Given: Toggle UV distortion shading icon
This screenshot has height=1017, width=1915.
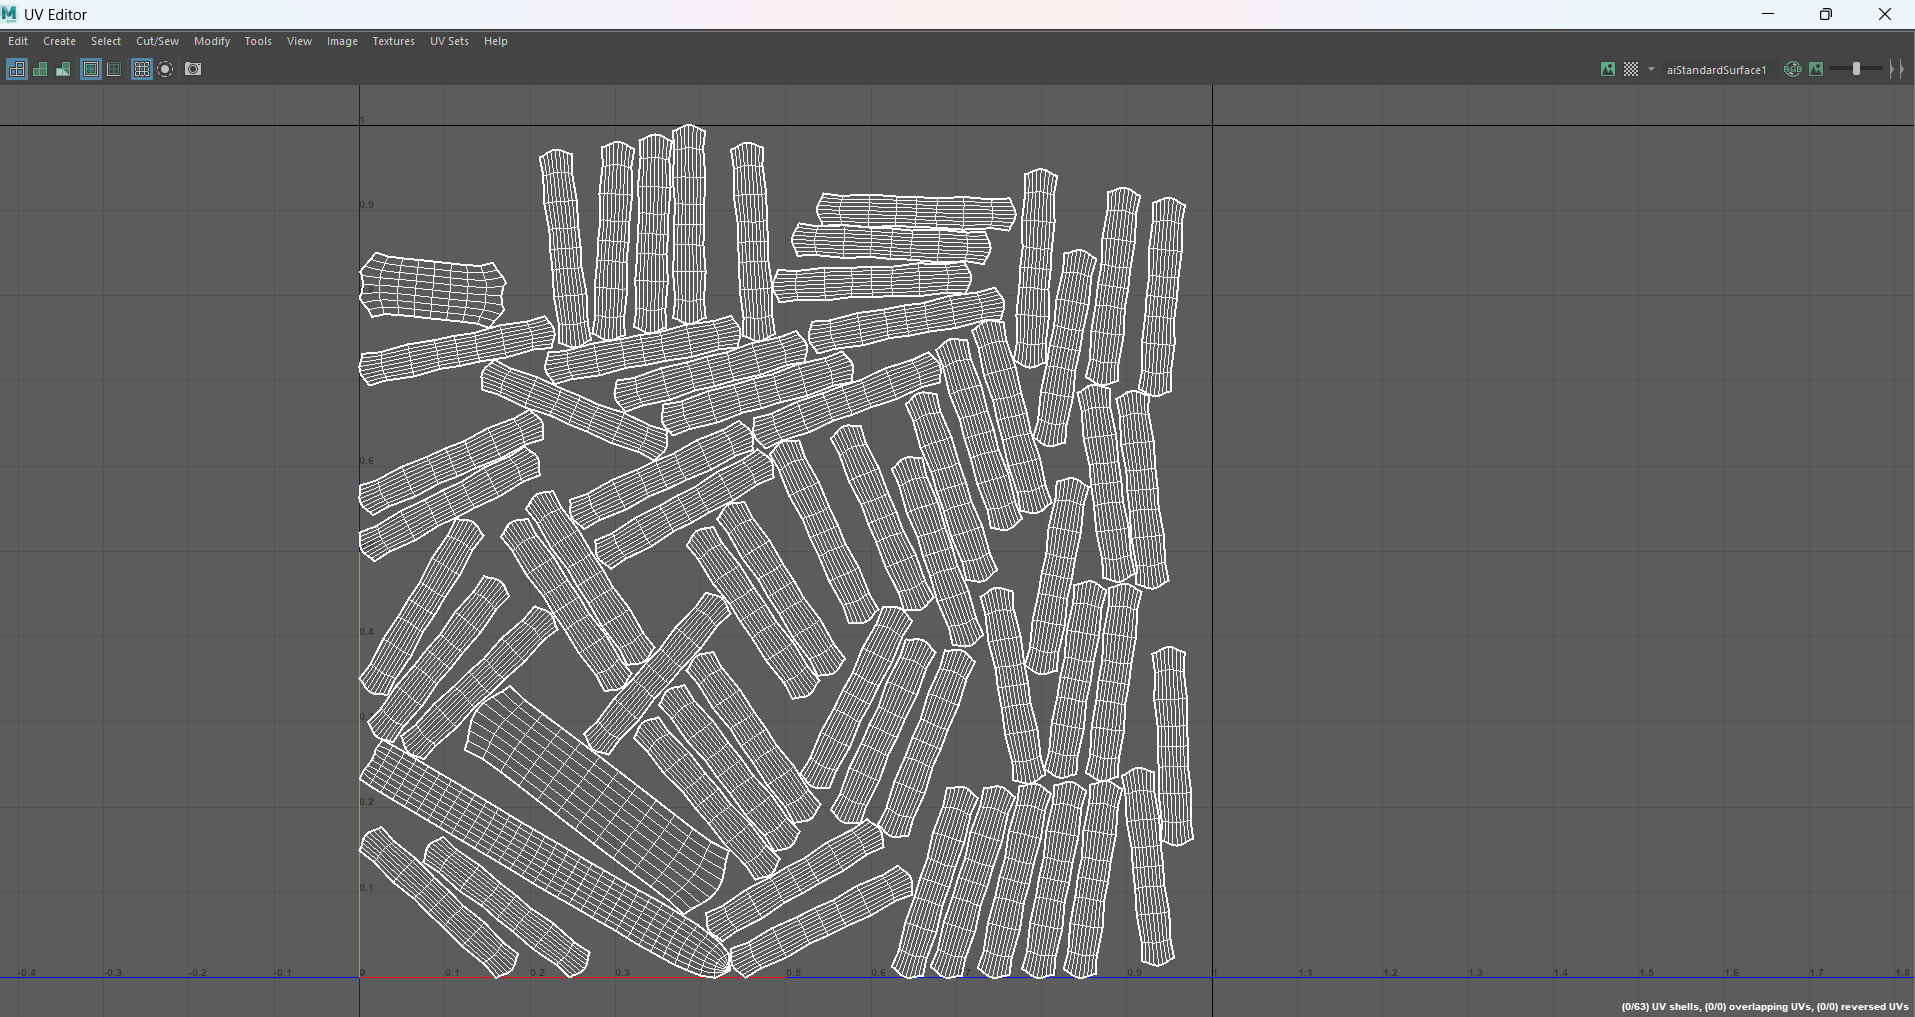Looking at the screenshot, I should [63, 69].
